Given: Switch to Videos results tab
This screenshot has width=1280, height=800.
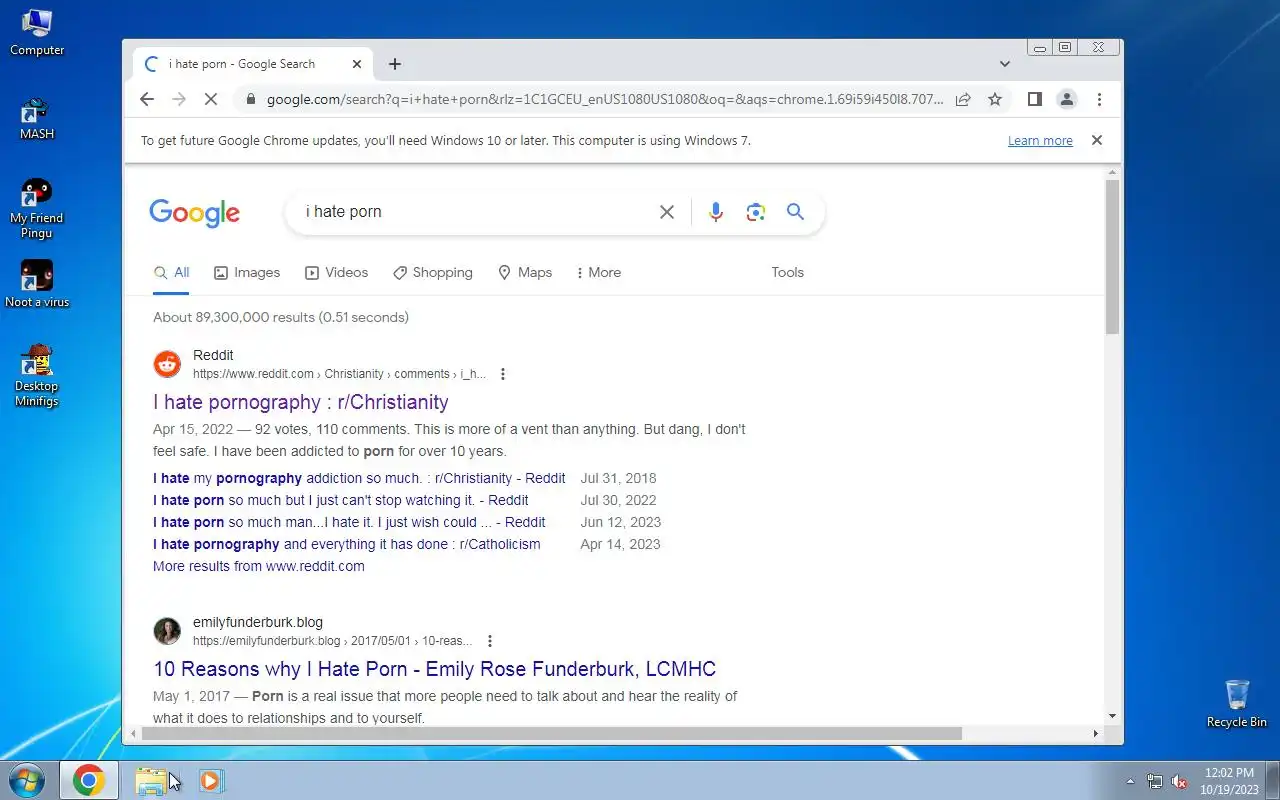Looking at the screenshot, I should click(336, 272).
